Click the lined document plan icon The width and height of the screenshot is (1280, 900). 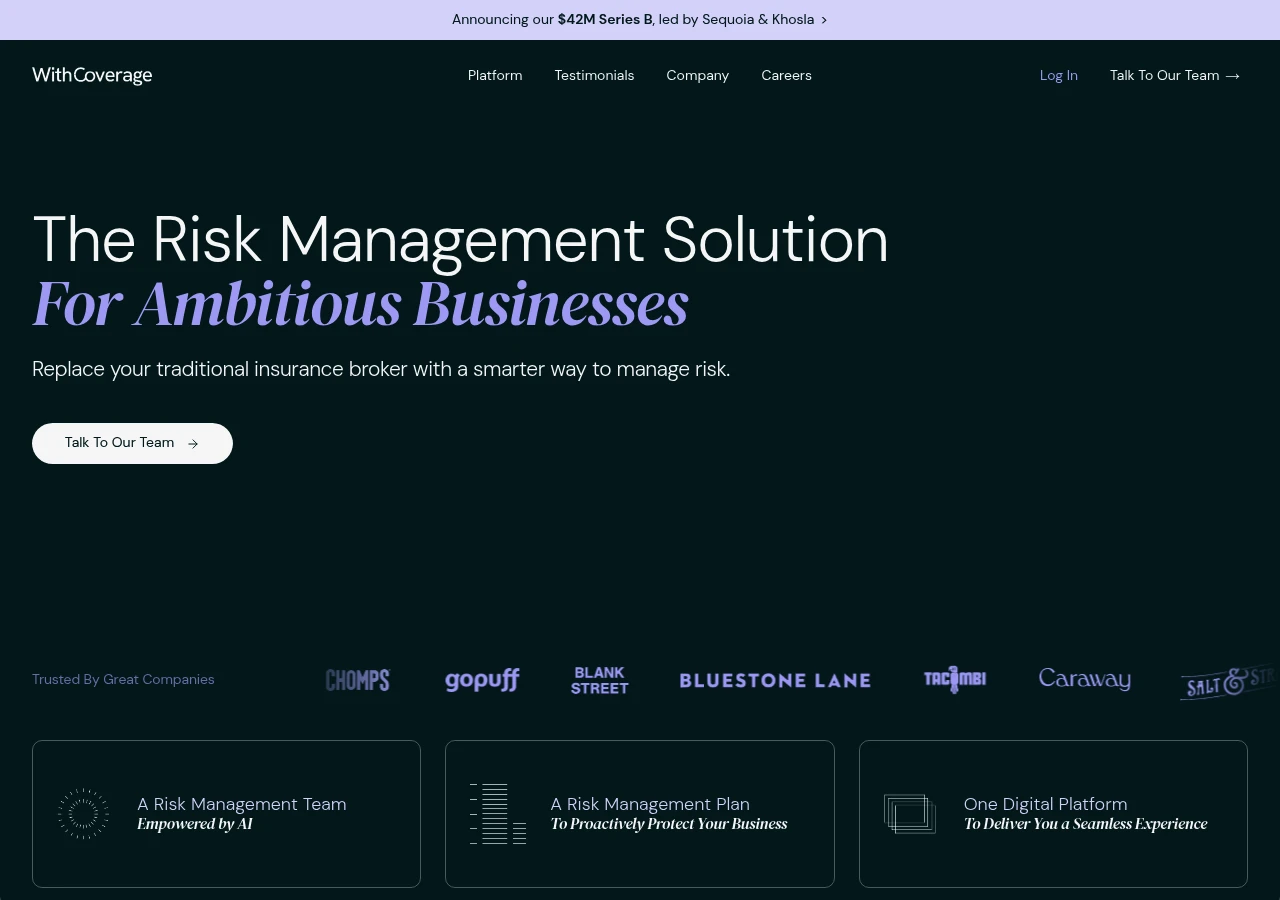(498, 814)
